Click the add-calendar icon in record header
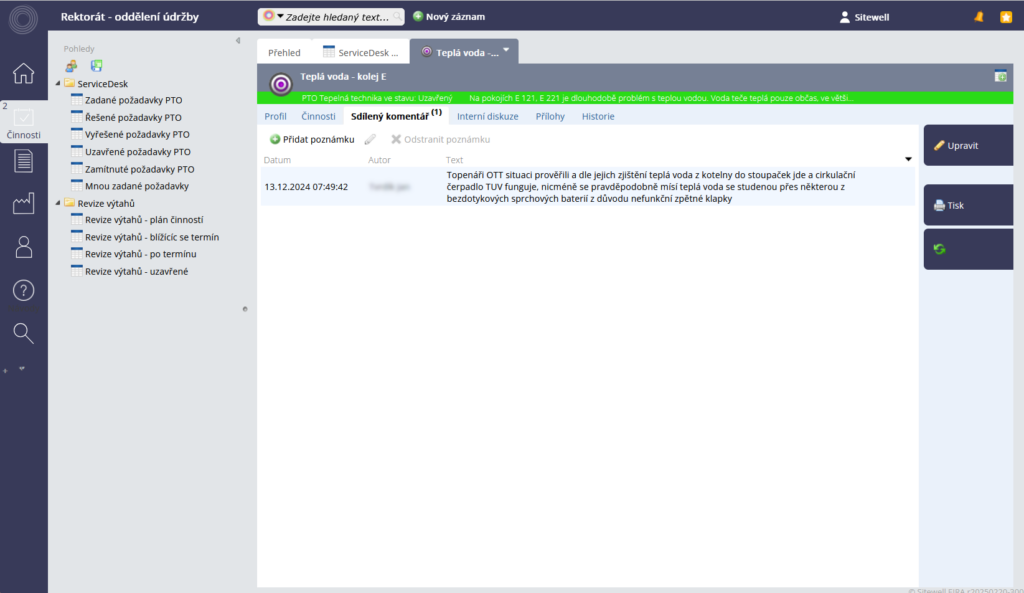Viewport: 1024px width, 593px height. [1000, 76]
